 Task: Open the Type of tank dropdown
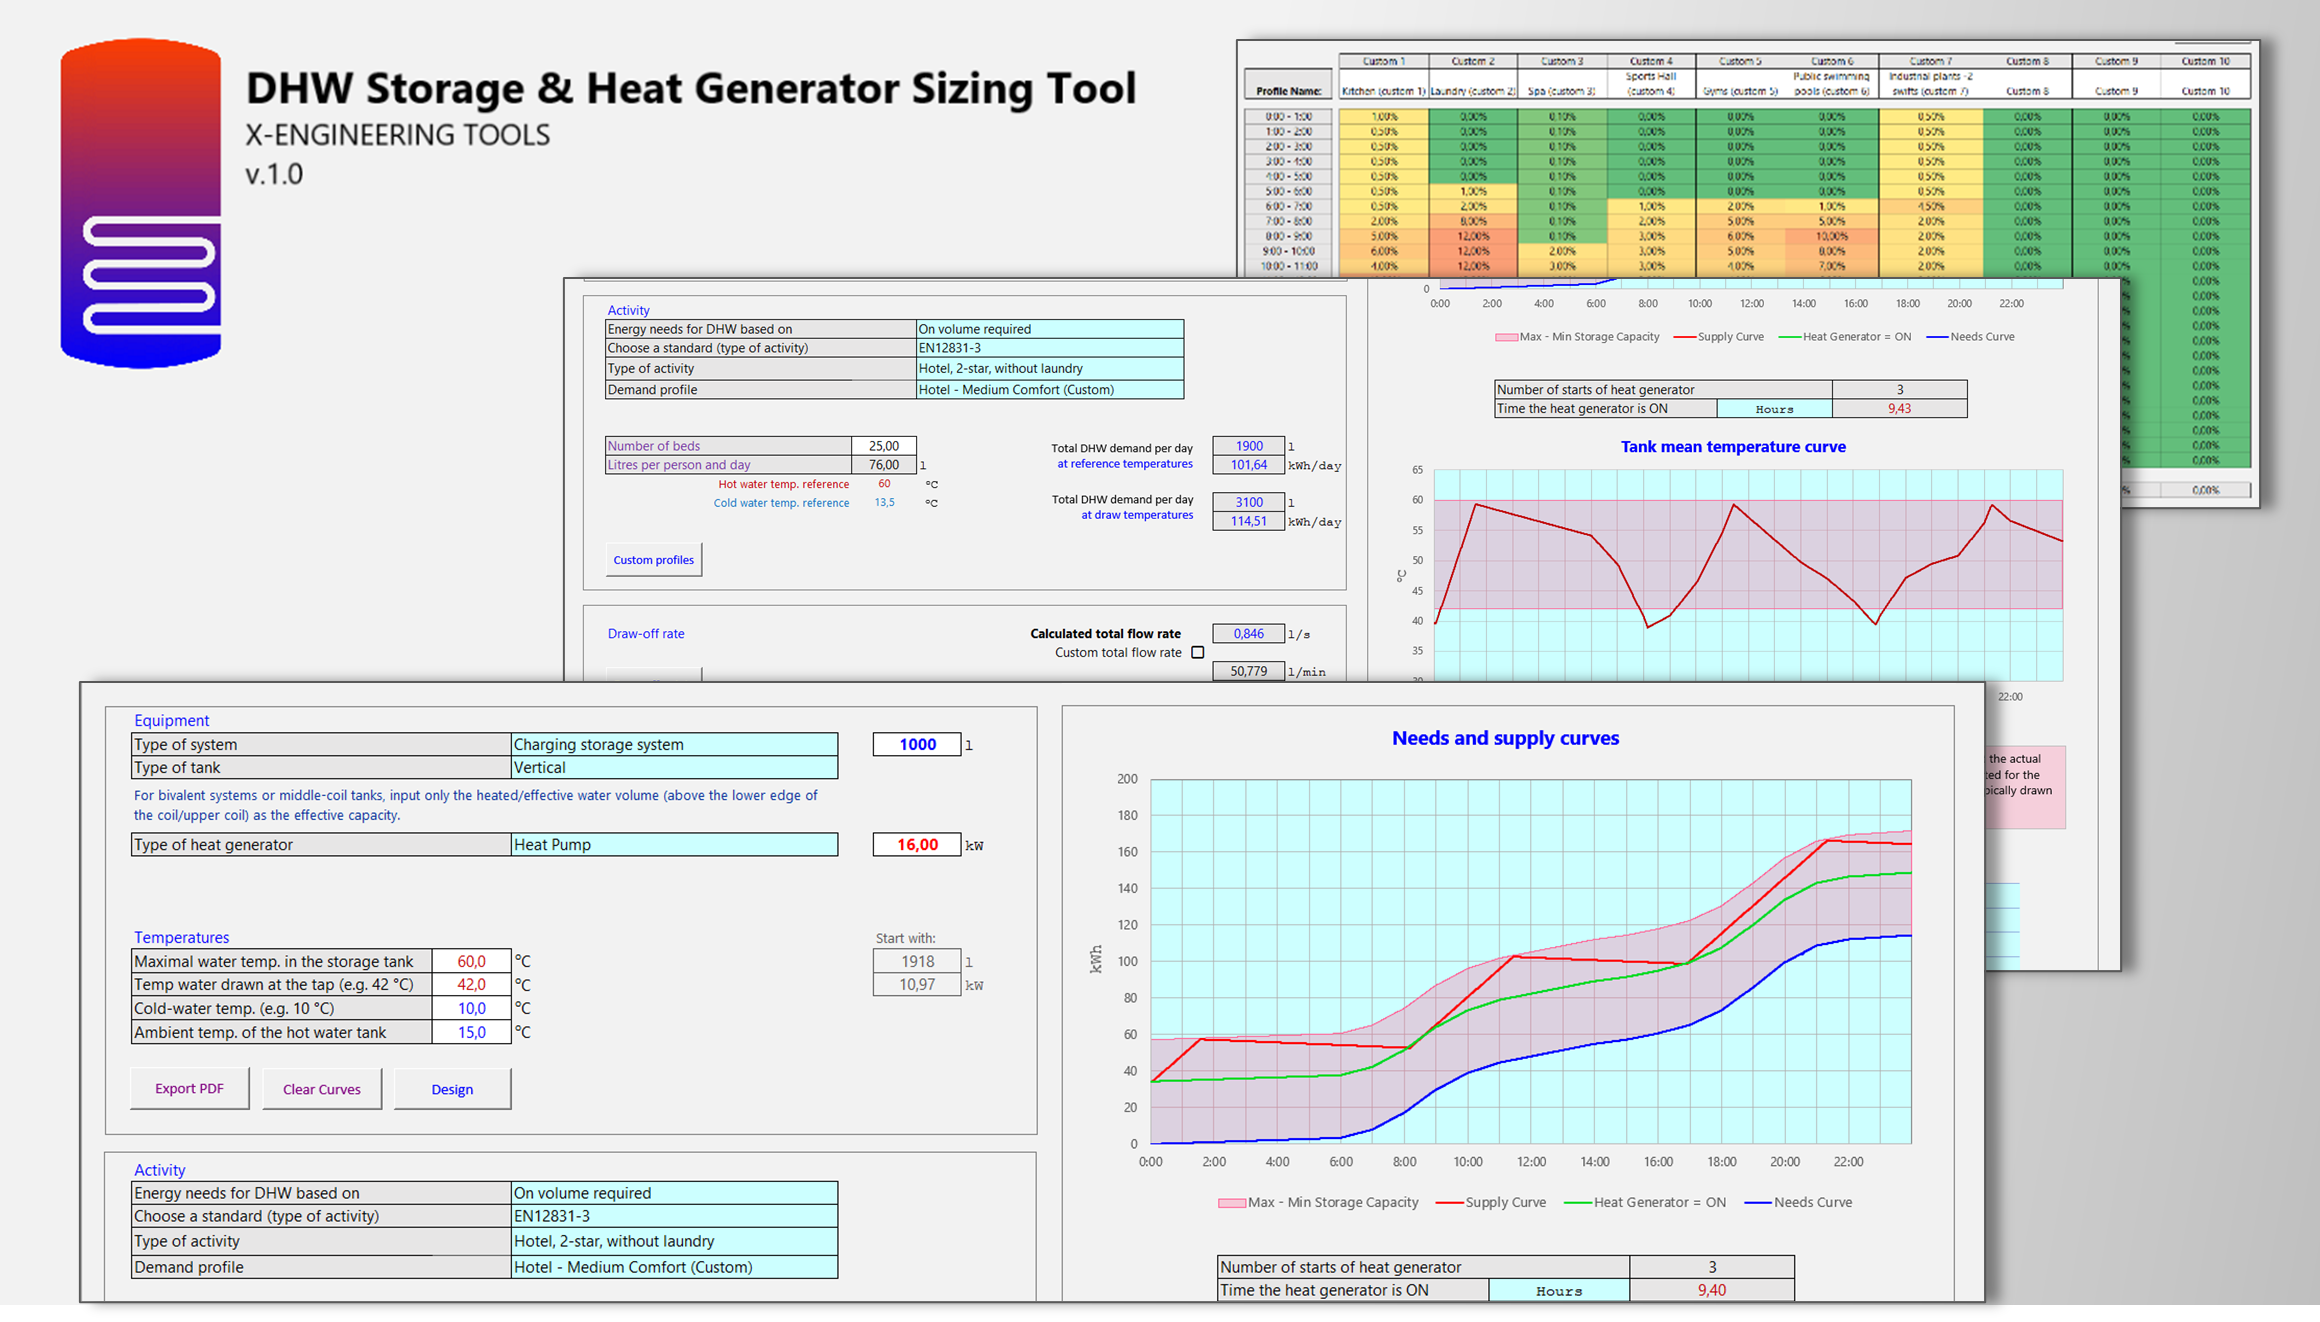[673, 768]
